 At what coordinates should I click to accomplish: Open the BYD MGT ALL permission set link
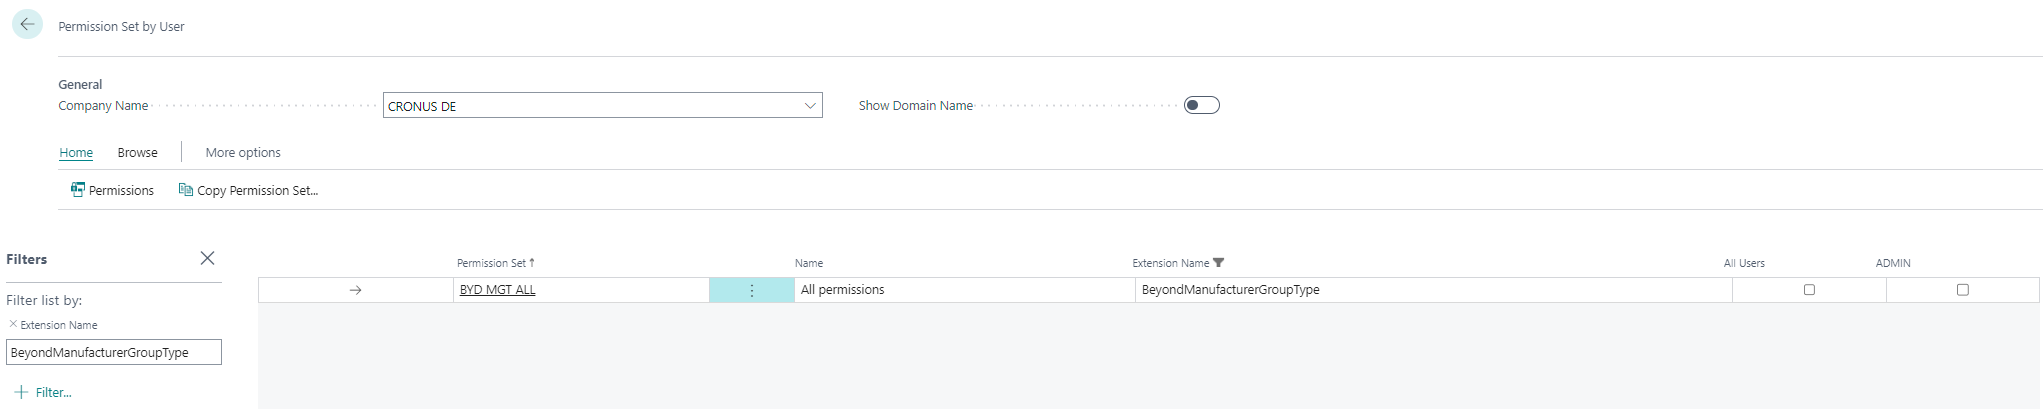click(x=497, y=290)
